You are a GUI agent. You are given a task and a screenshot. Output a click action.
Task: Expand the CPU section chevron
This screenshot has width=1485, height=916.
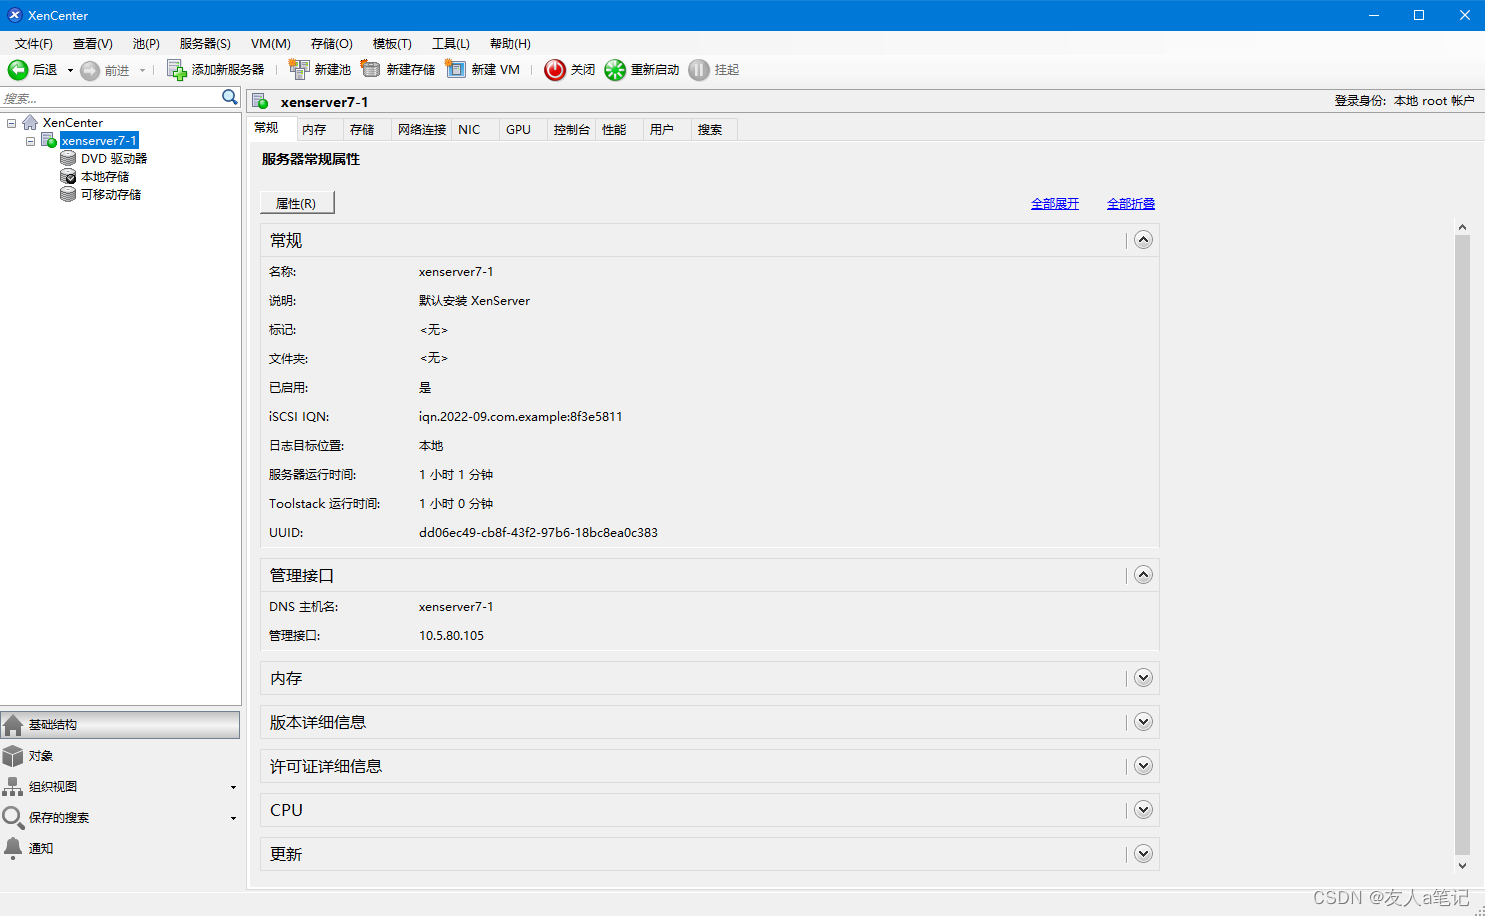(1144, 810)
